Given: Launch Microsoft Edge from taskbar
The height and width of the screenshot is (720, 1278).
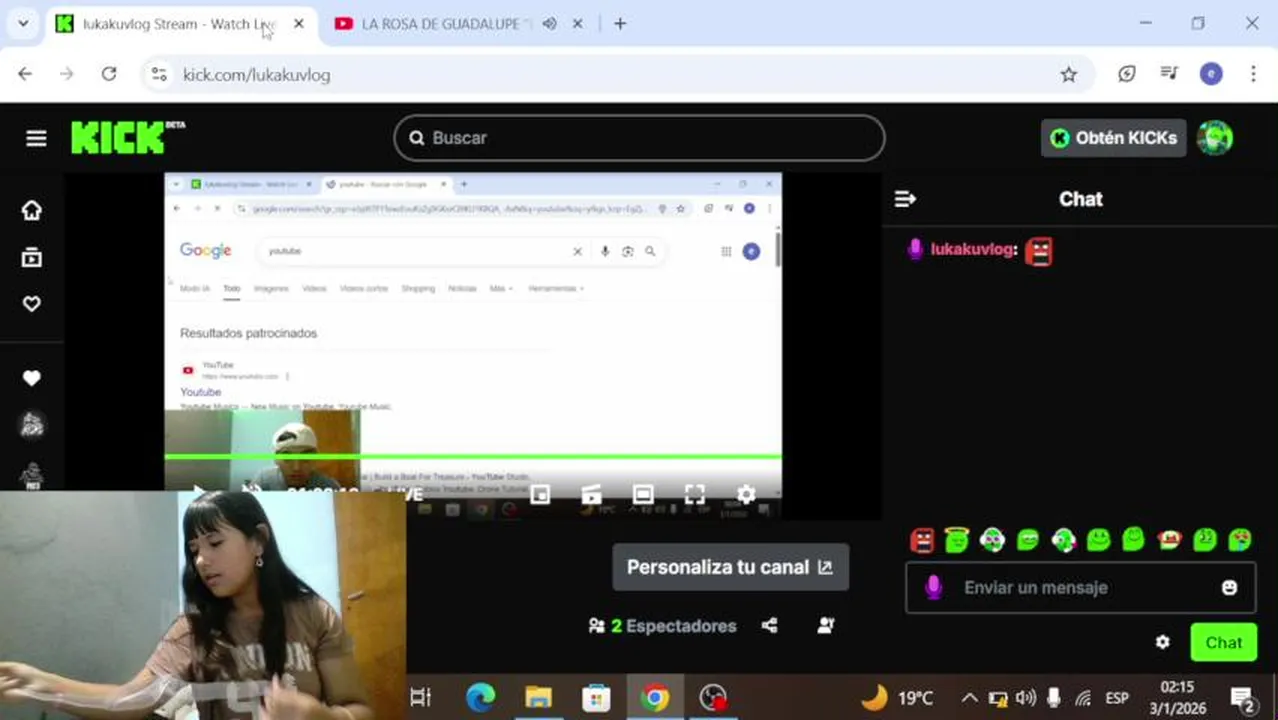Looking at the screenshot, I should (480, 697).
